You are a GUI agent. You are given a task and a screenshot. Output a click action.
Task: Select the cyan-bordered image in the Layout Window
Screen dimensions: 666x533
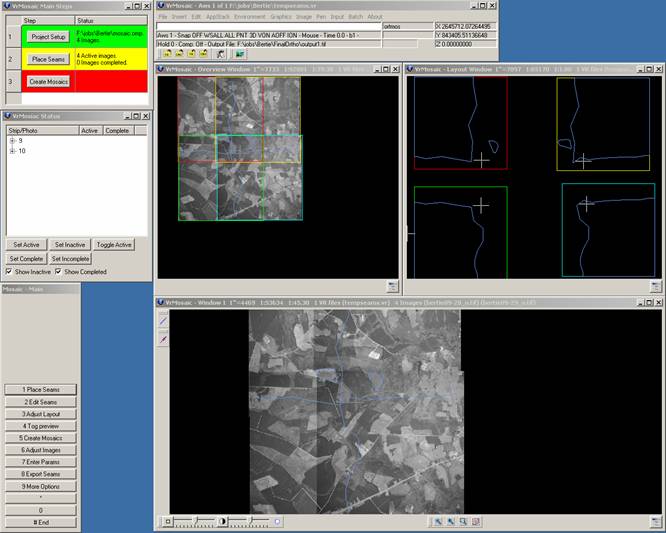click(608, 230)
